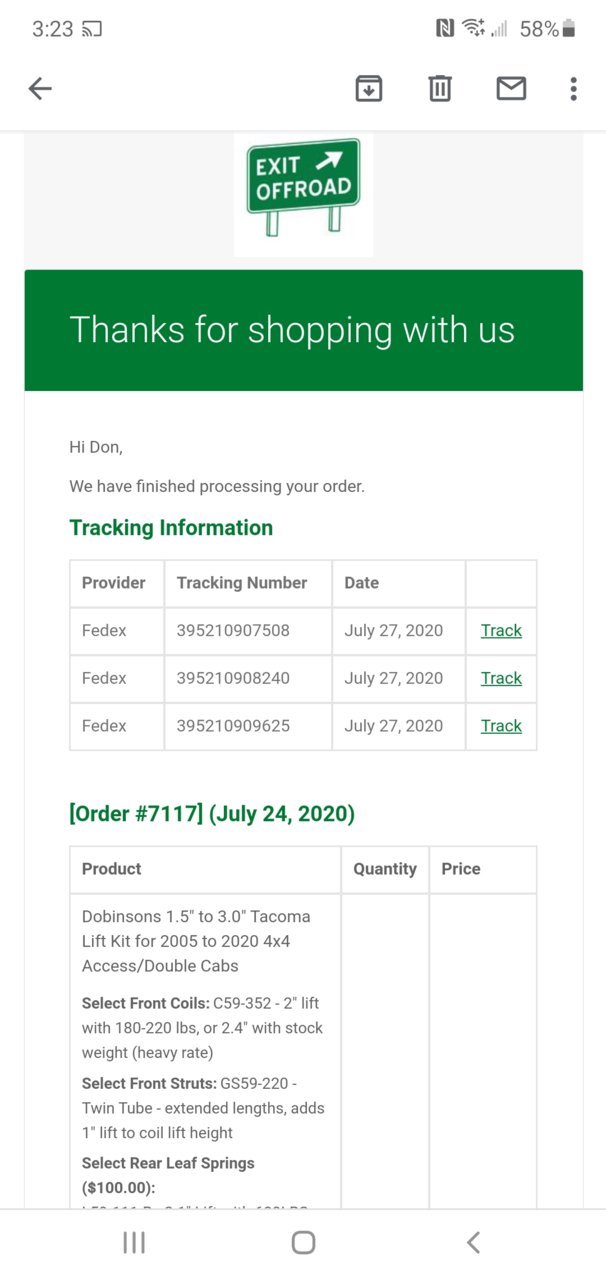This screenshot has height=1279, width=606.
Task: Tap the NFC status icon
Action: click(445, 29)
